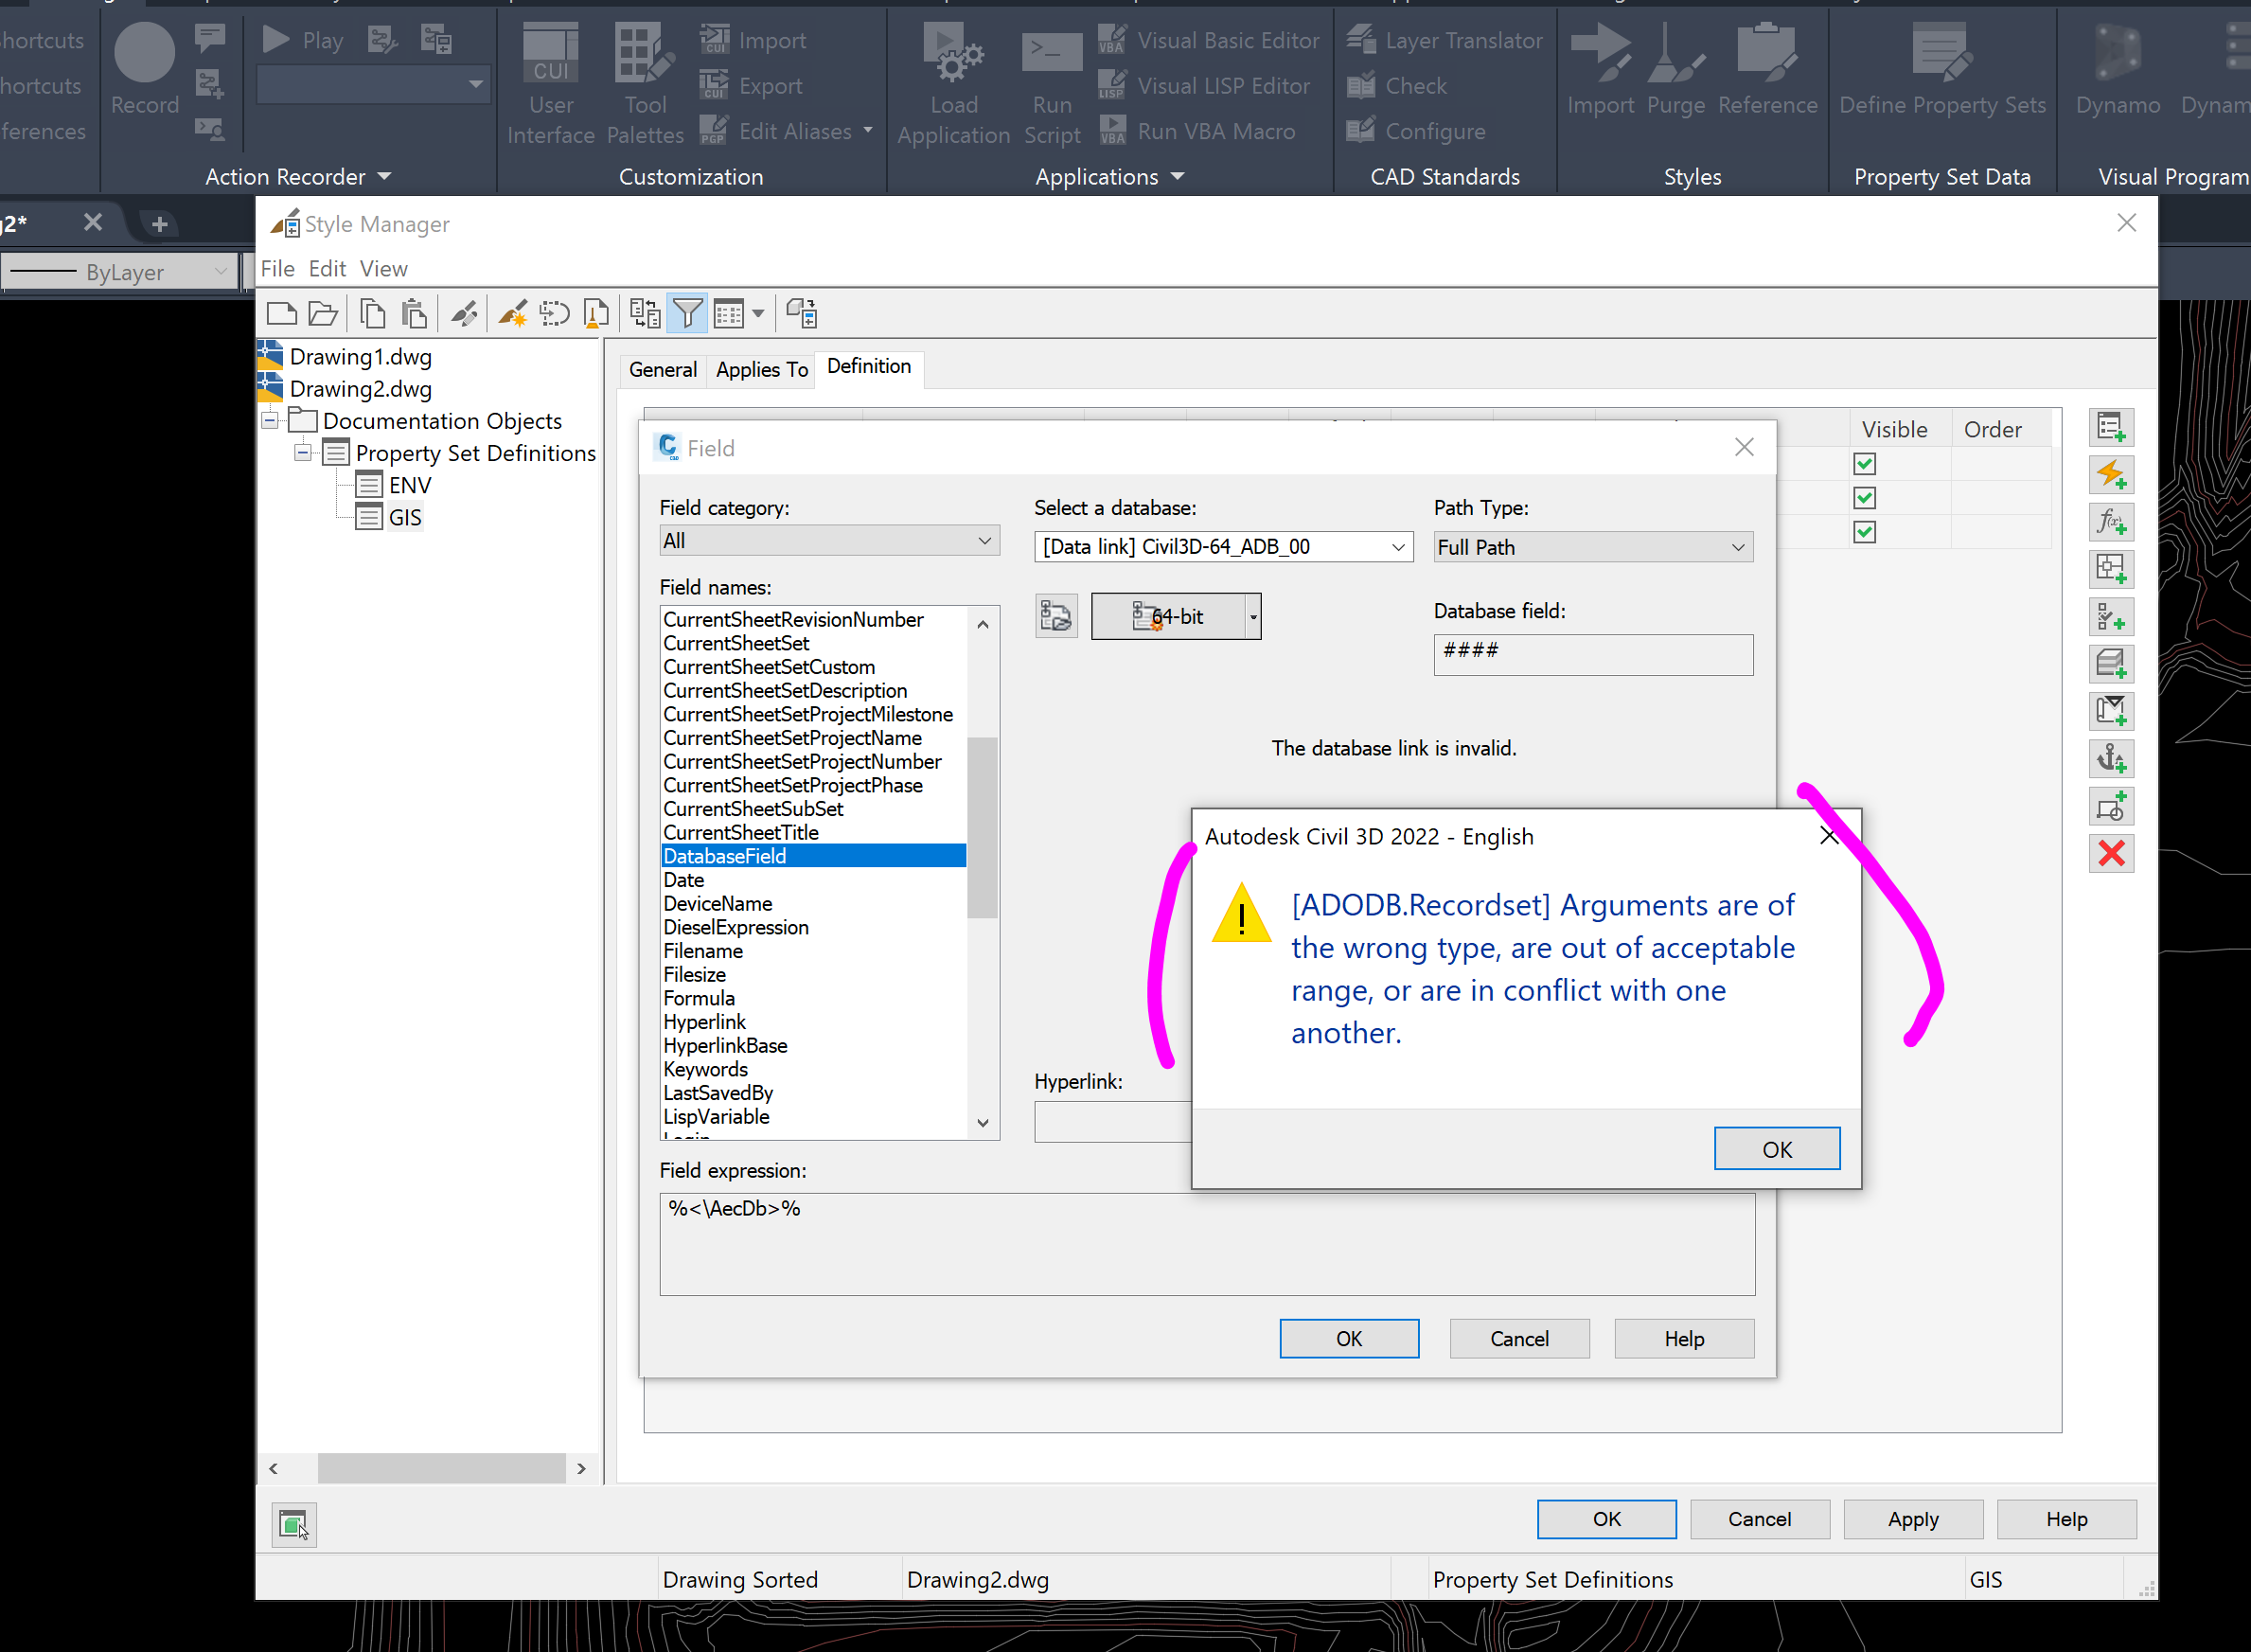Add classification property definition checklist icon
The height and width of the screenshot is (1652, 2251).
(x=2111, y=616)
